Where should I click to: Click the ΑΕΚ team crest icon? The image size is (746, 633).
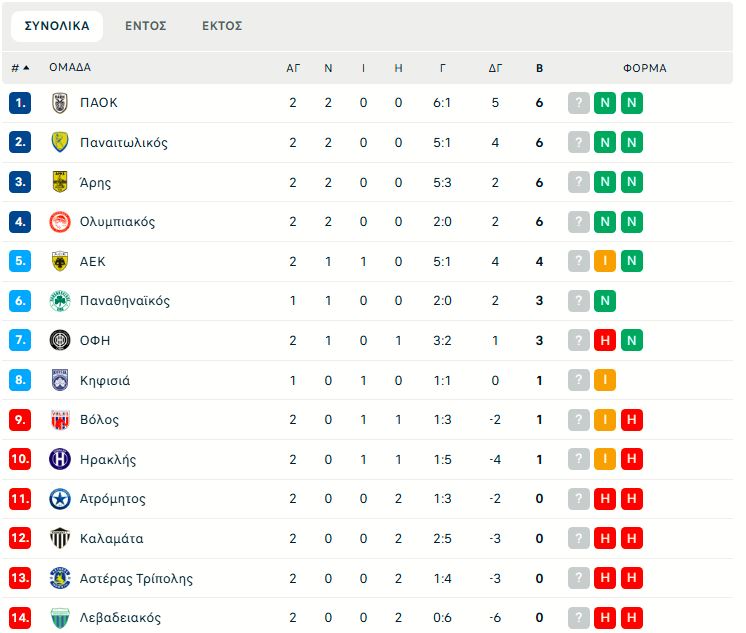[x=60, y=261]
